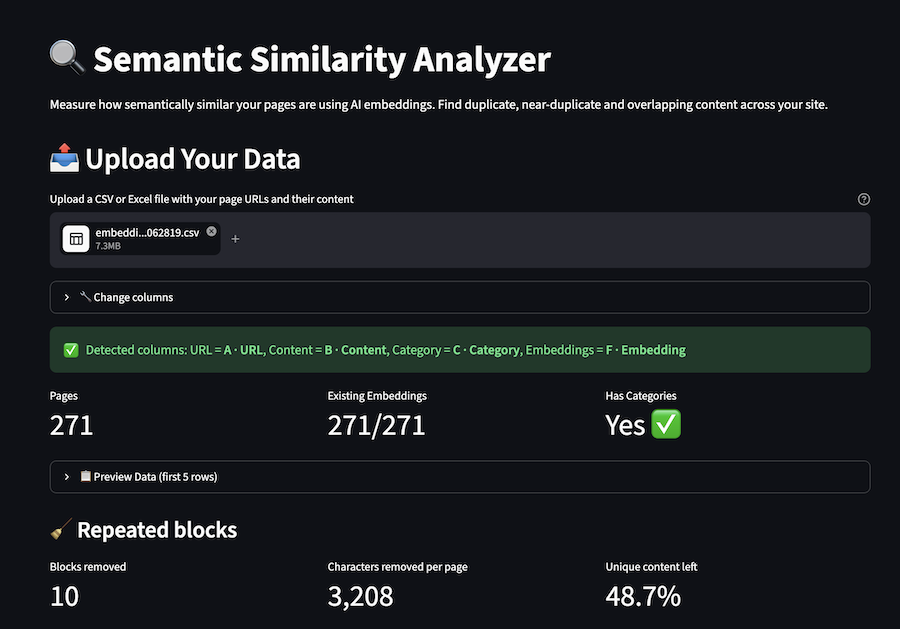Click the Blocks removed label
The image size is (900, 629).
[88, 567]
